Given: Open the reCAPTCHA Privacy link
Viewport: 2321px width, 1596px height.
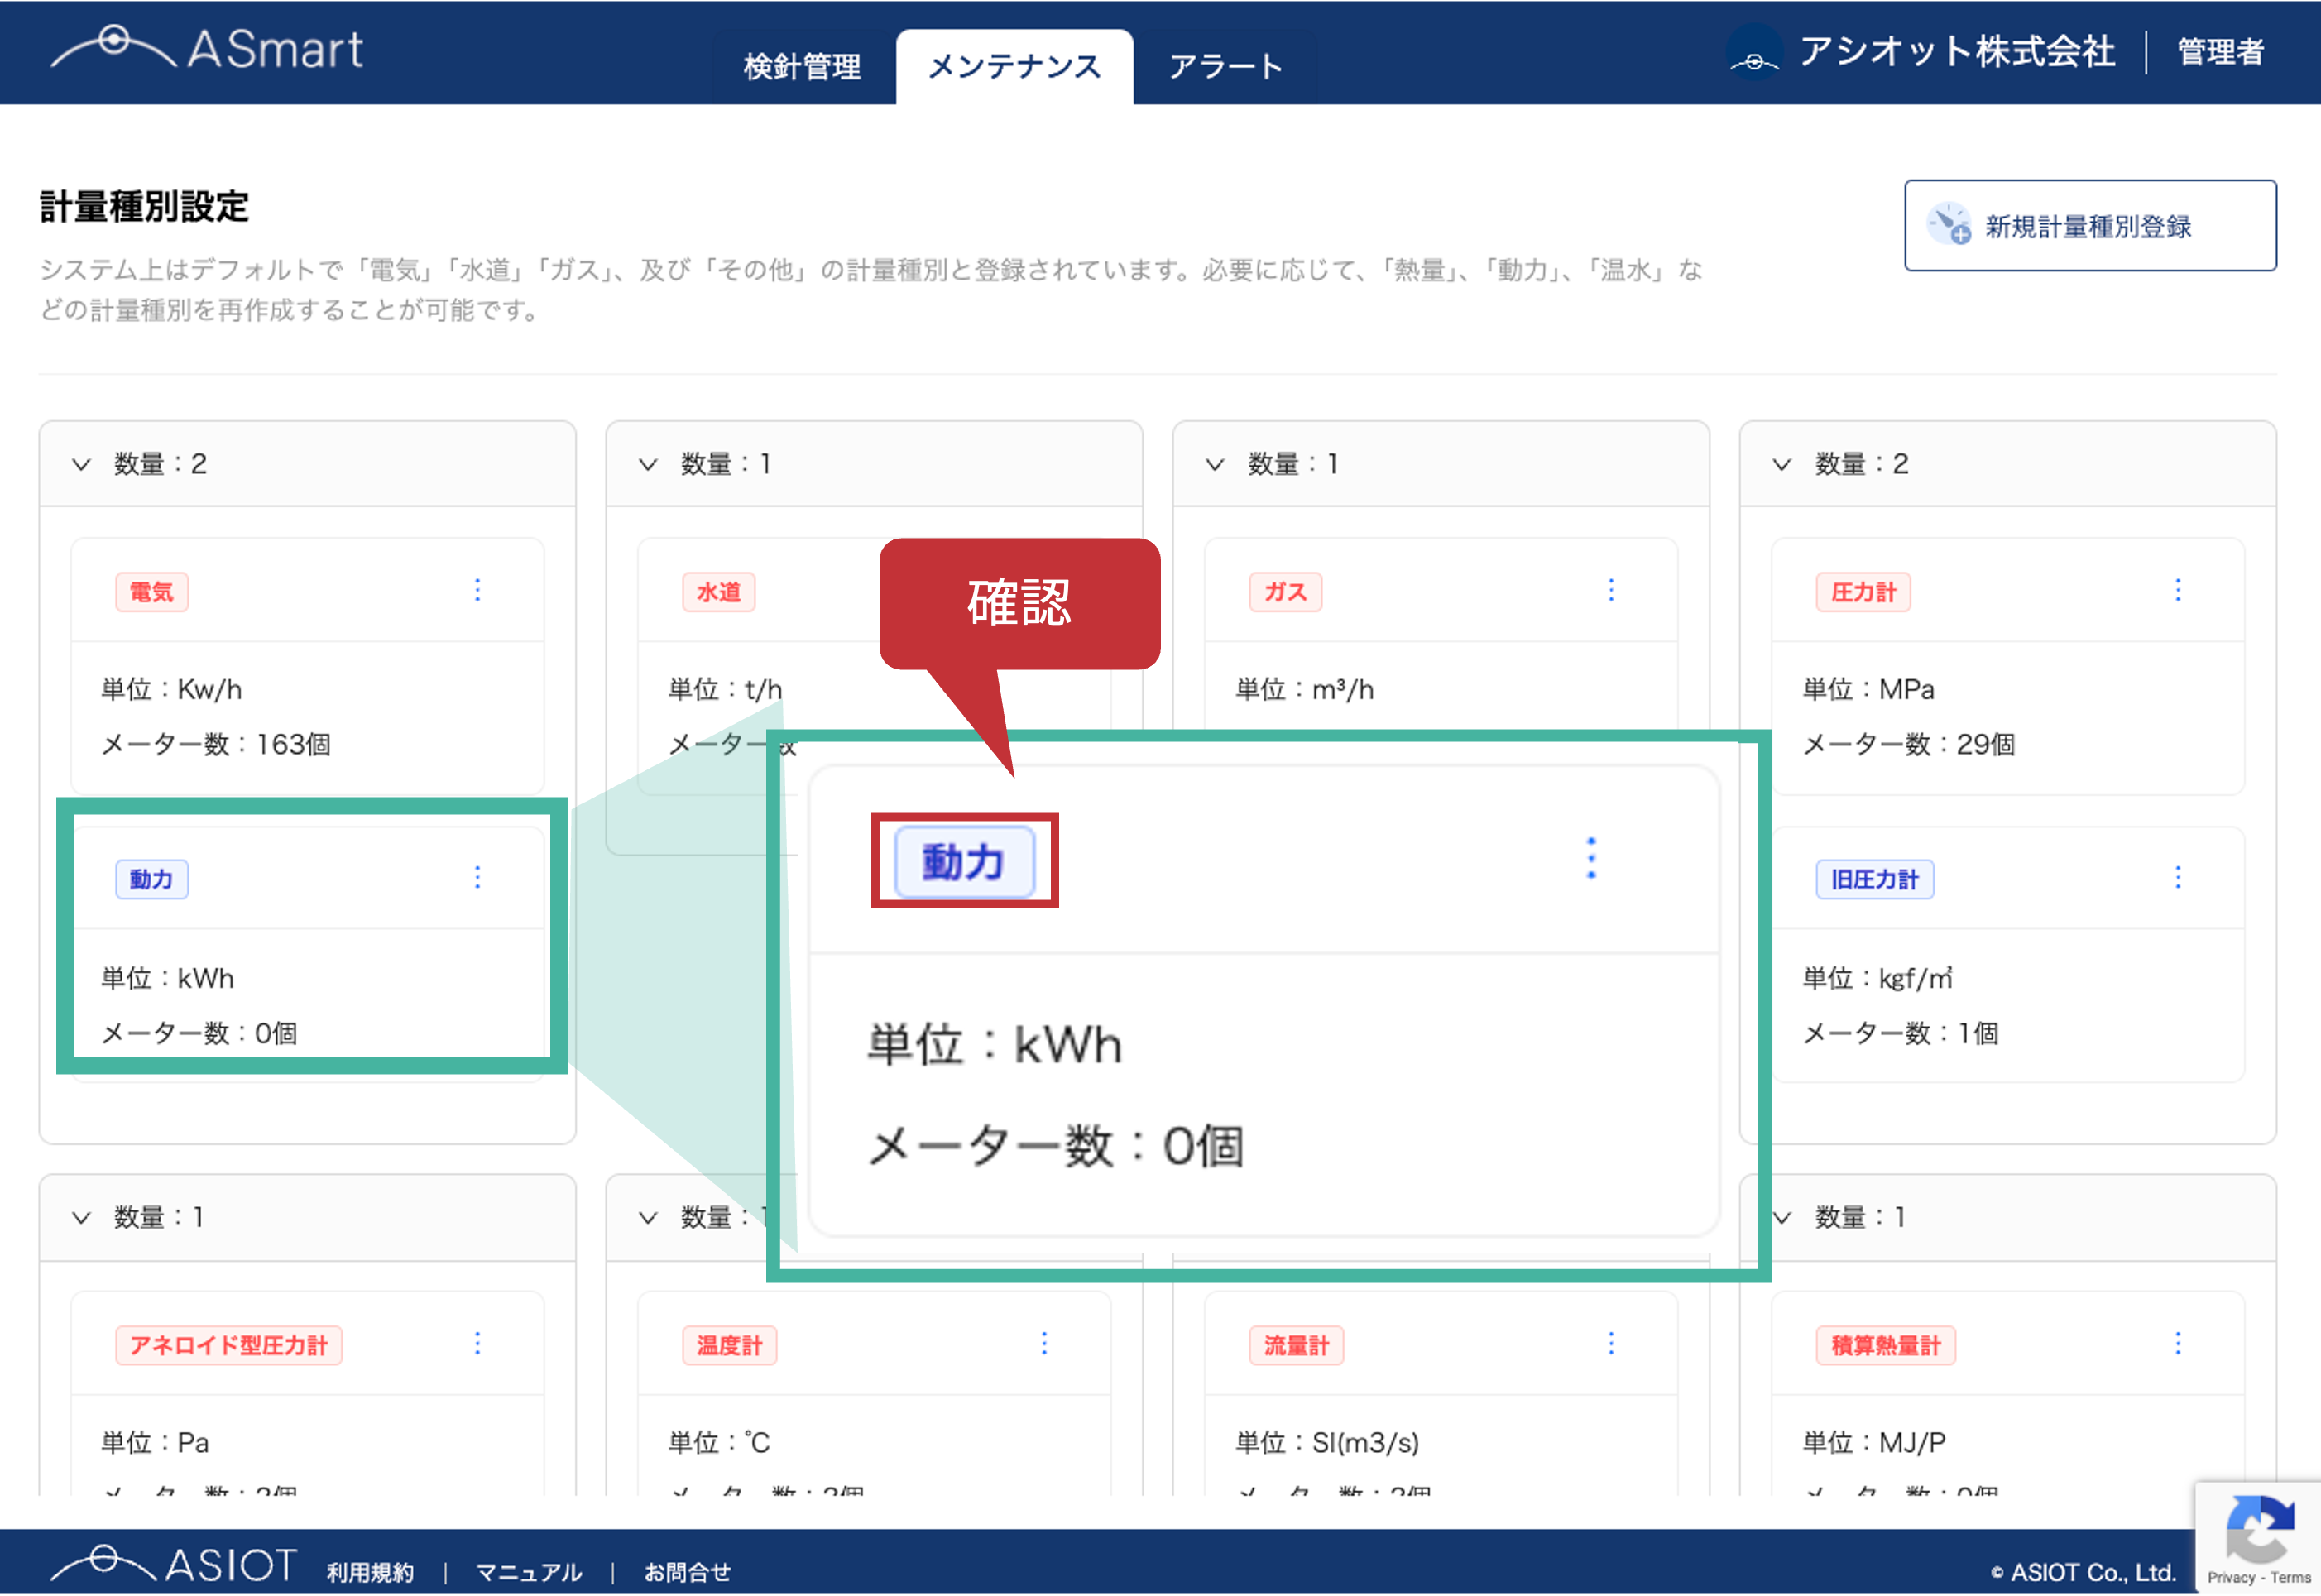Looking at the screenshot, I should point(2231,1578).
